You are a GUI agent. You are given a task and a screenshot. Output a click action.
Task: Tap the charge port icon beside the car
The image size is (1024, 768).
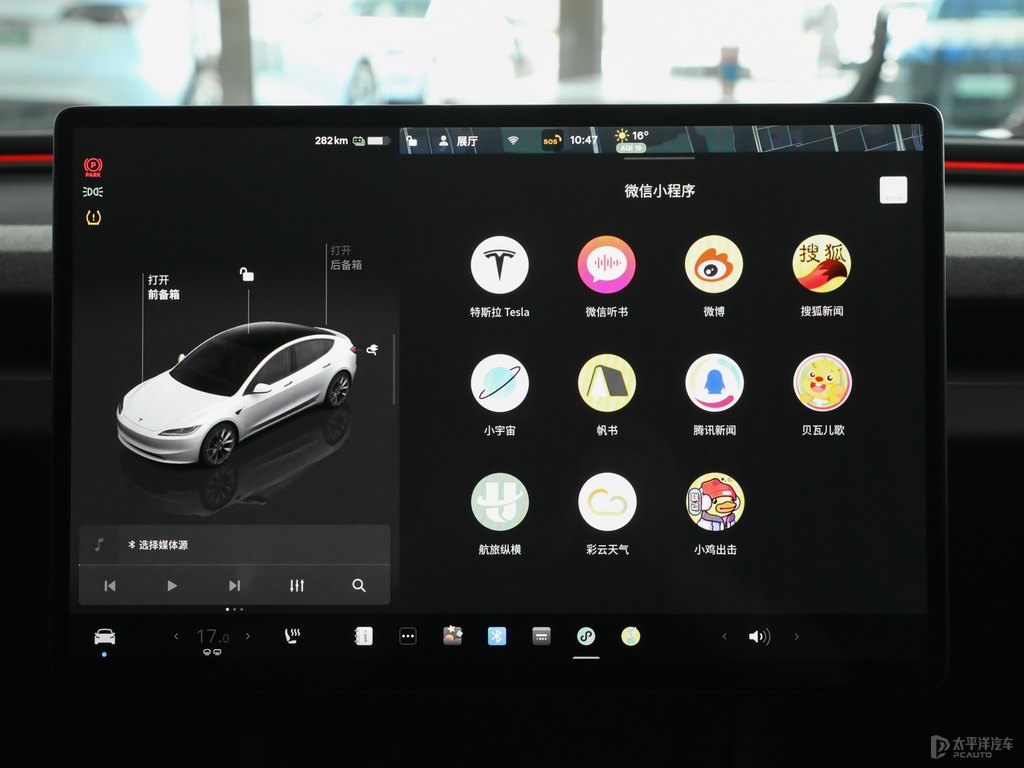pyautogui.click(x=372, y=349)
